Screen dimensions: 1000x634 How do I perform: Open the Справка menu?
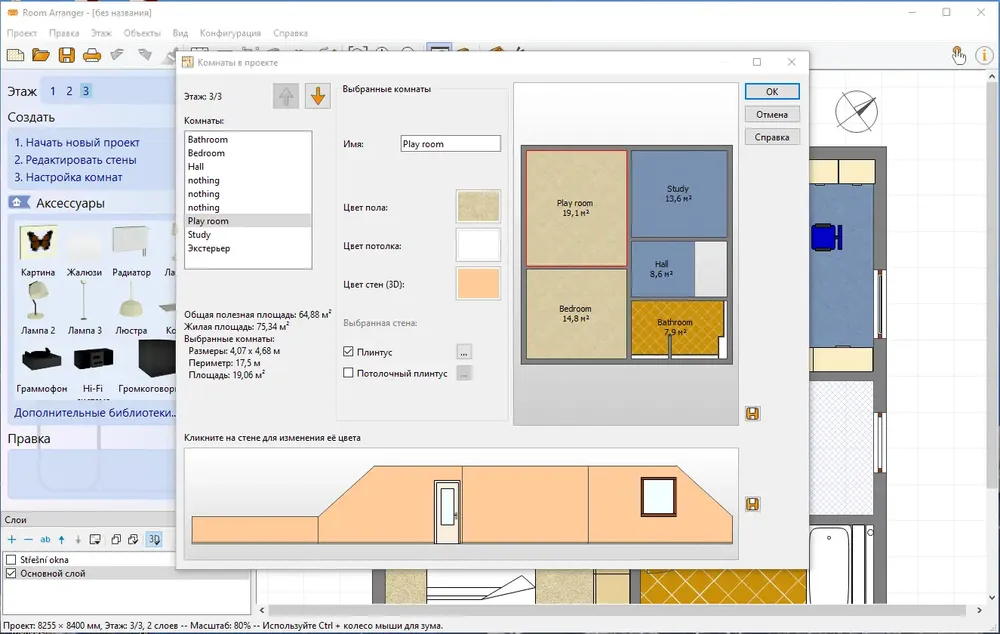point(290,33)
